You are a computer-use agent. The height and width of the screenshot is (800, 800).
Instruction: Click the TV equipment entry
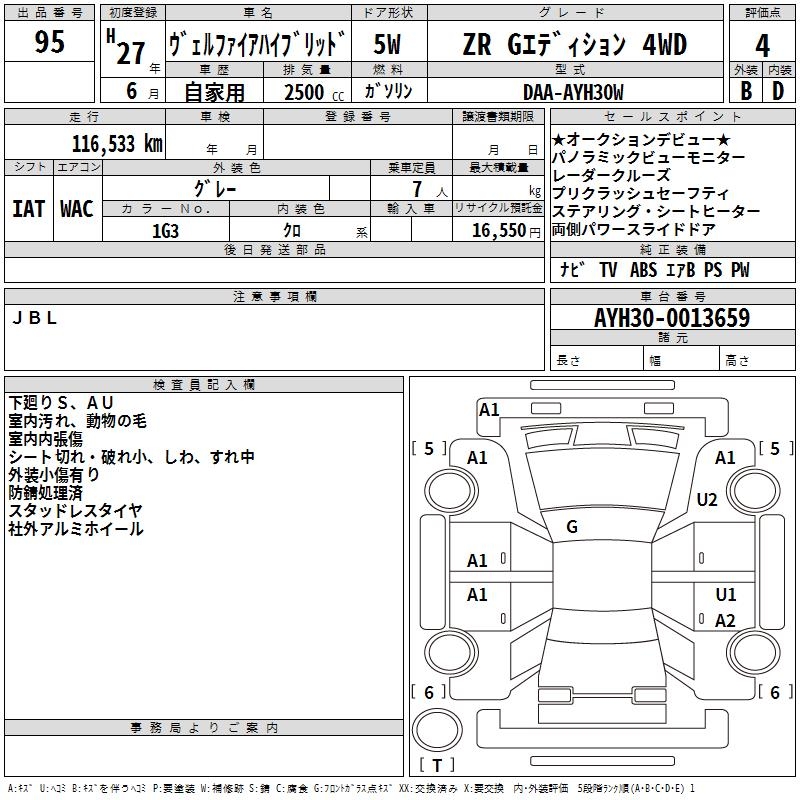608,269
